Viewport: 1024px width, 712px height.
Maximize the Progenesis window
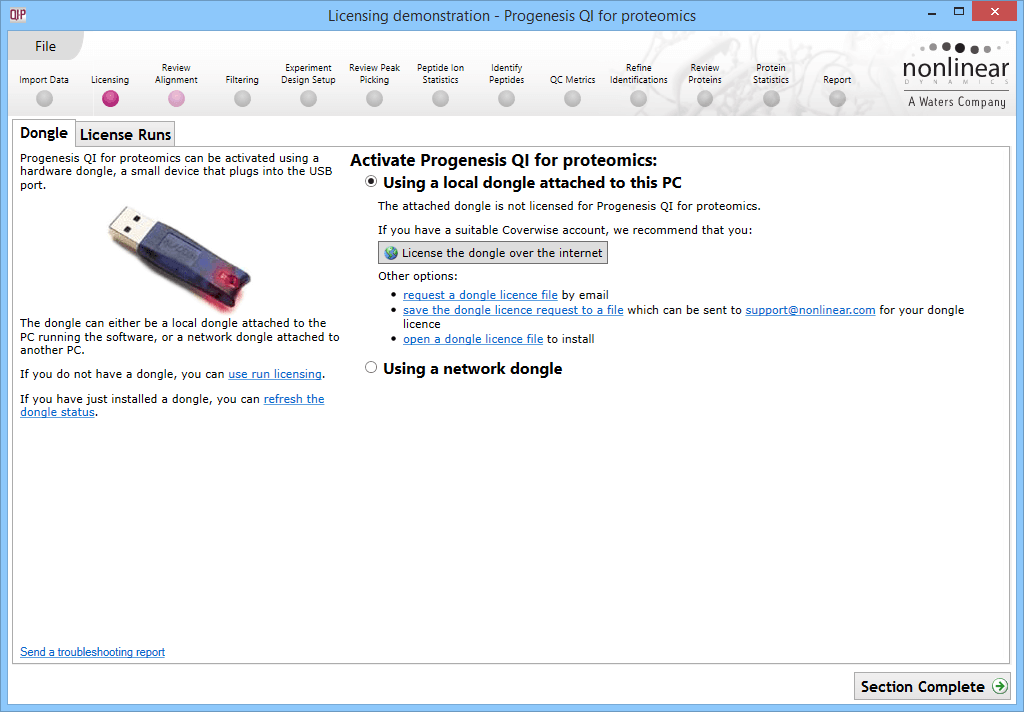[x=959, y=12]
